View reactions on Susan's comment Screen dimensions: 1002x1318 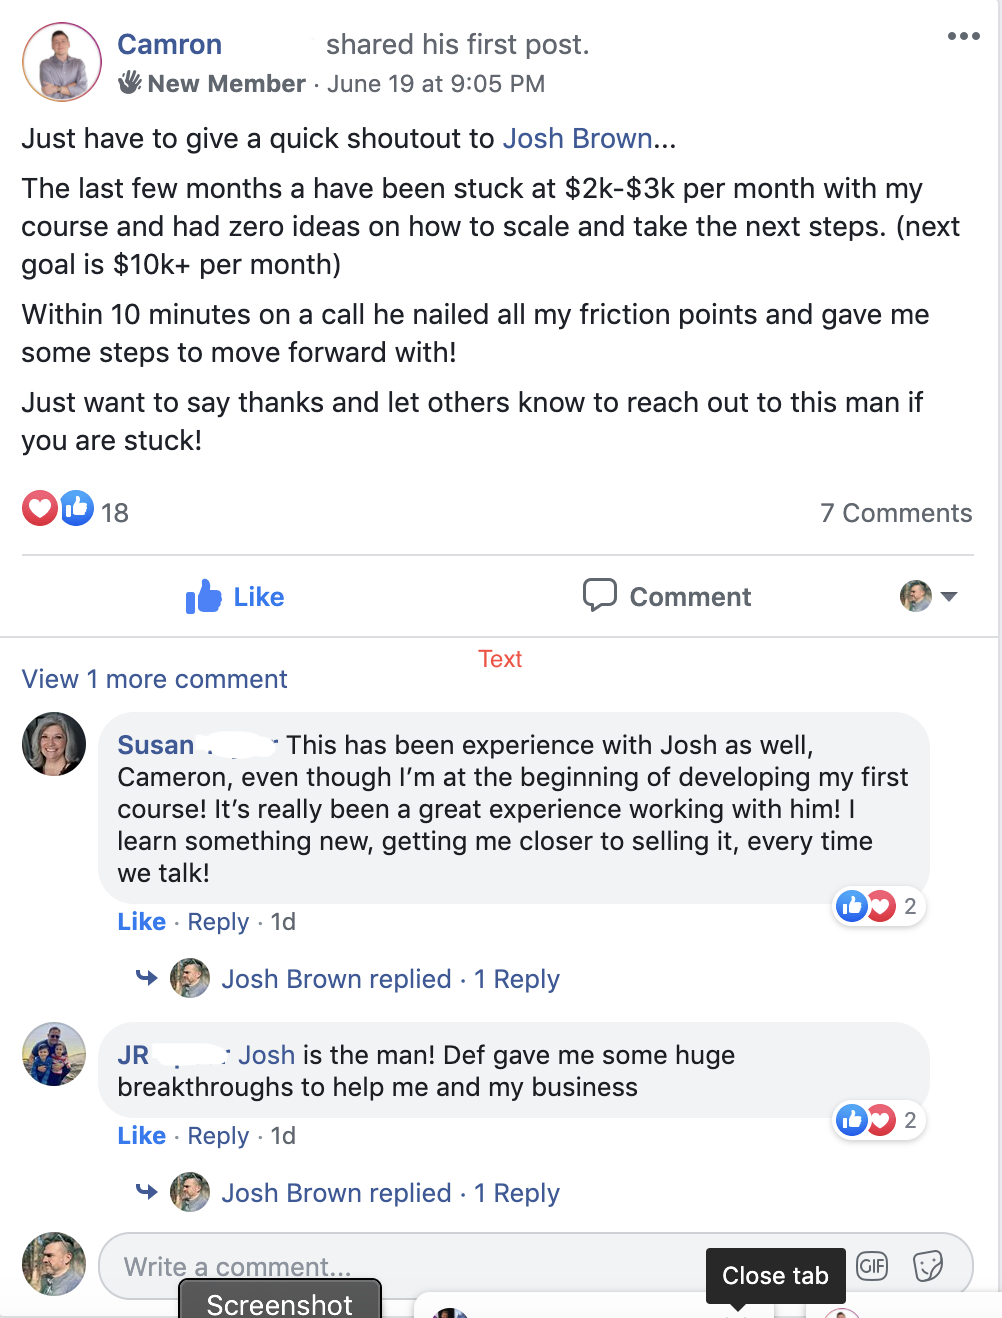(878, 907)
